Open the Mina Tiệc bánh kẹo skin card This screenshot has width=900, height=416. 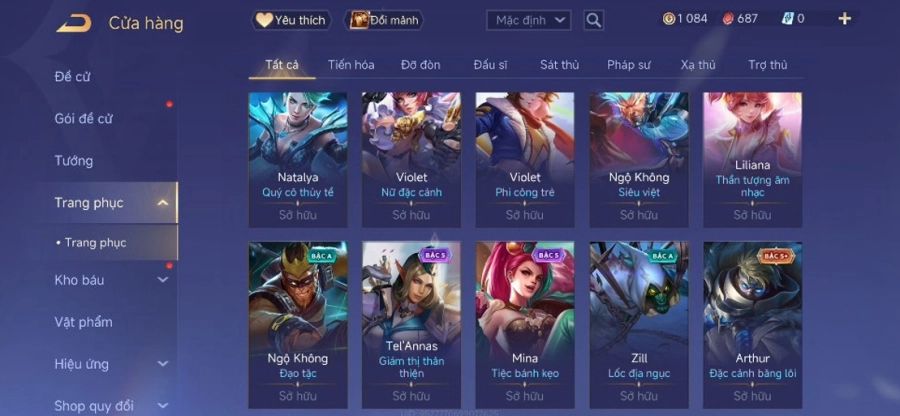[525, 325]
